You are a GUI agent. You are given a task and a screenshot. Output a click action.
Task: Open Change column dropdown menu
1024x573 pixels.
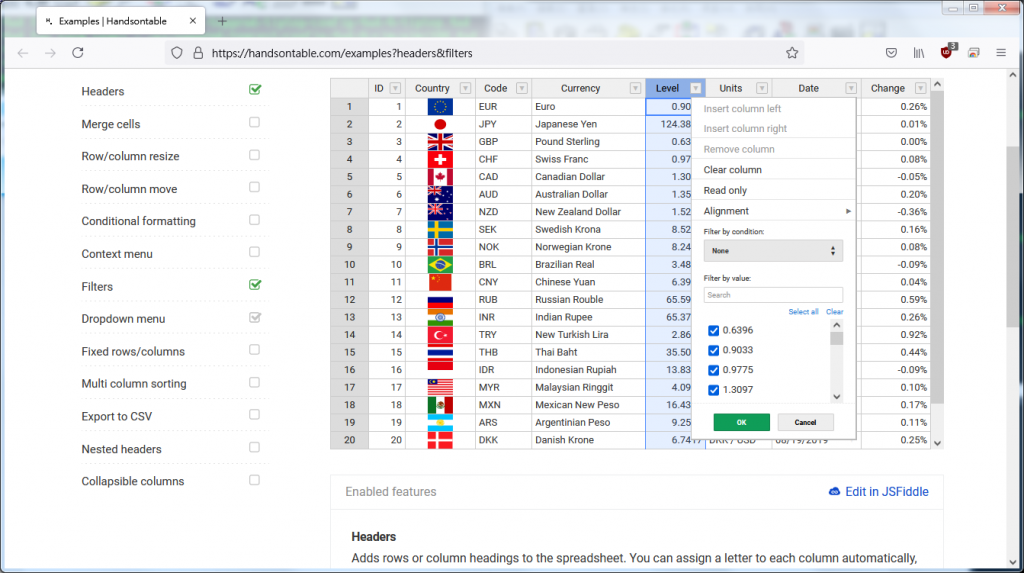(x=920, y=88)
